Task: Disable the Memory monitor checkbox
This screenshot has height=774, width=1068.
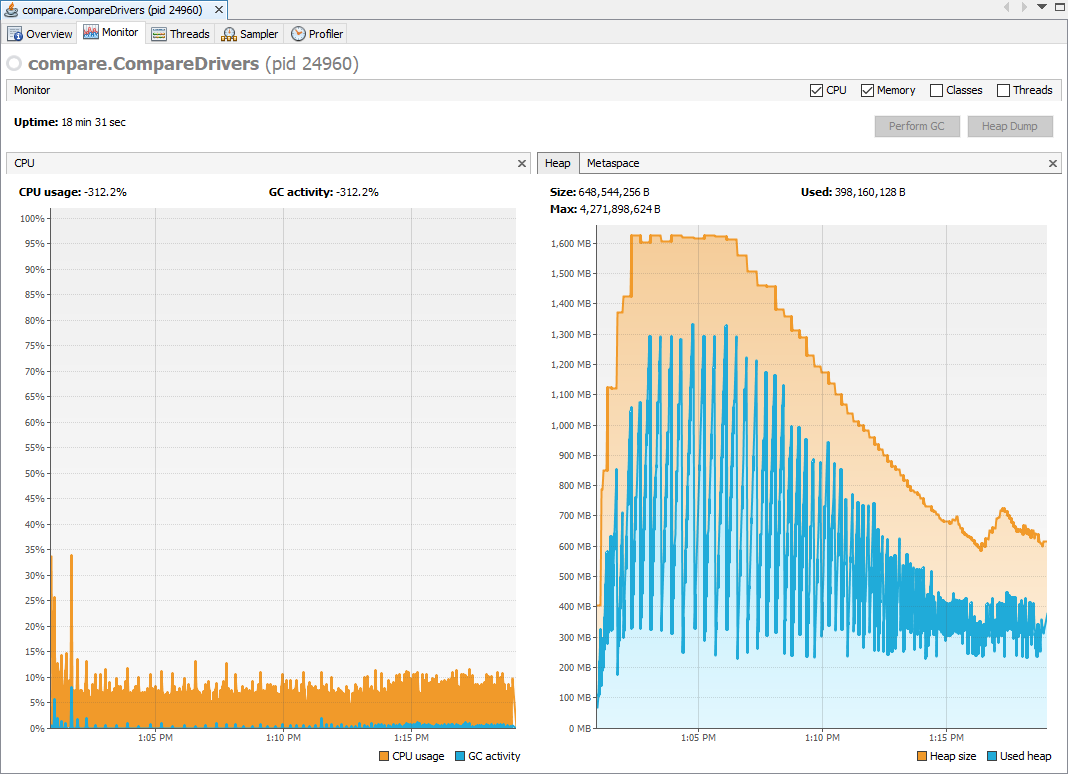Action: tap(866, 90)
